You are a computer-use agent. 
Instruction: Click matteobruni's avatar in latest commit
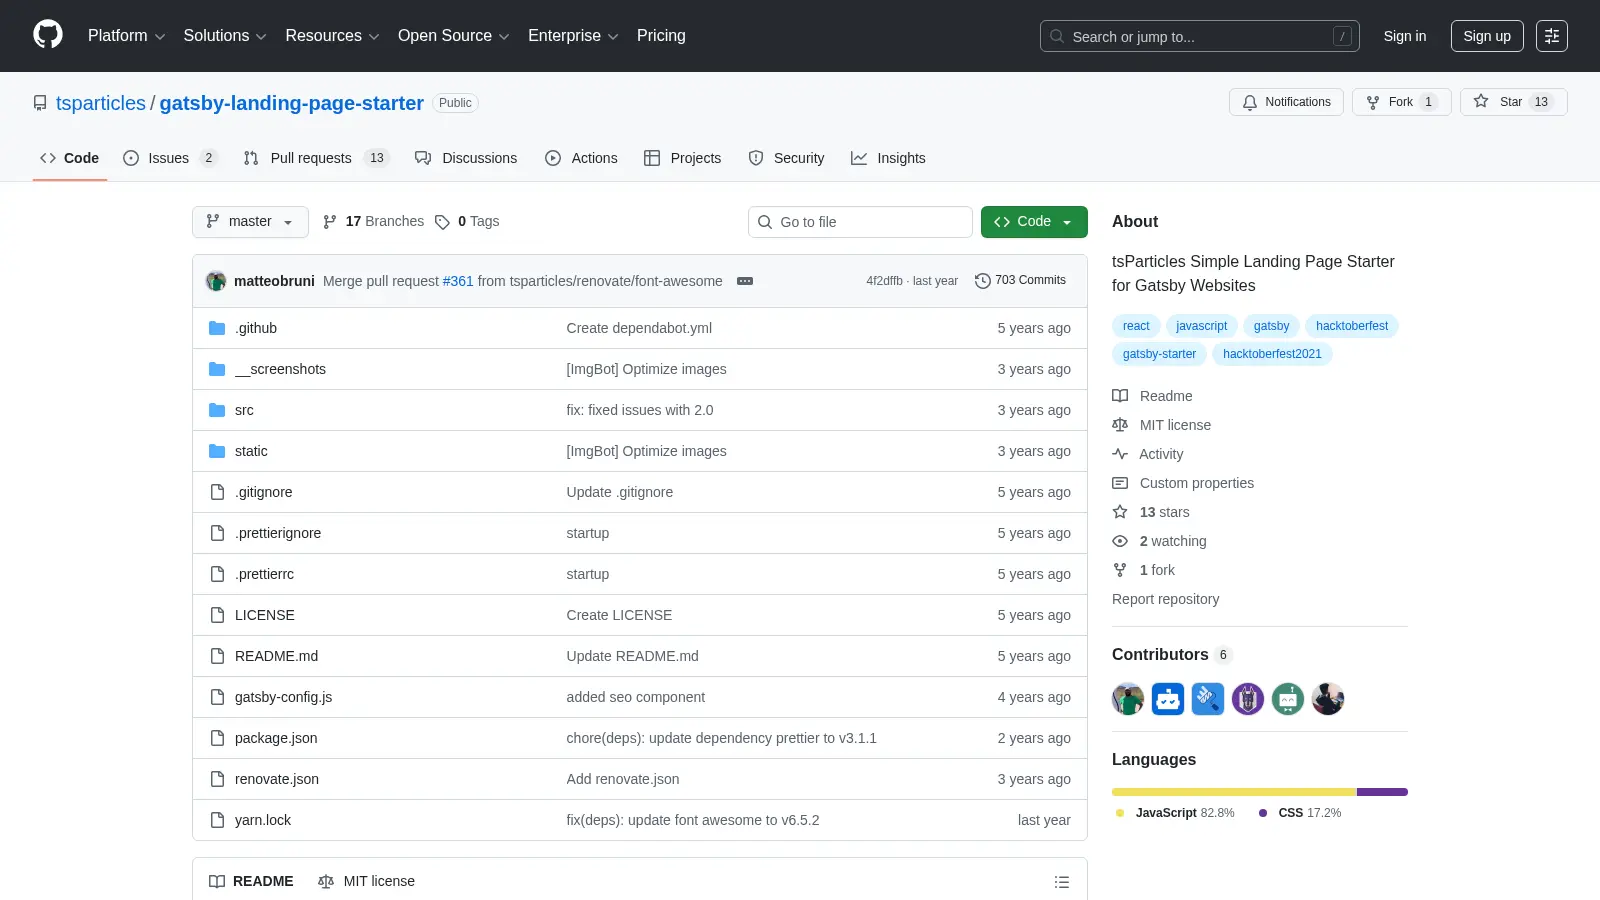point(216,281)
